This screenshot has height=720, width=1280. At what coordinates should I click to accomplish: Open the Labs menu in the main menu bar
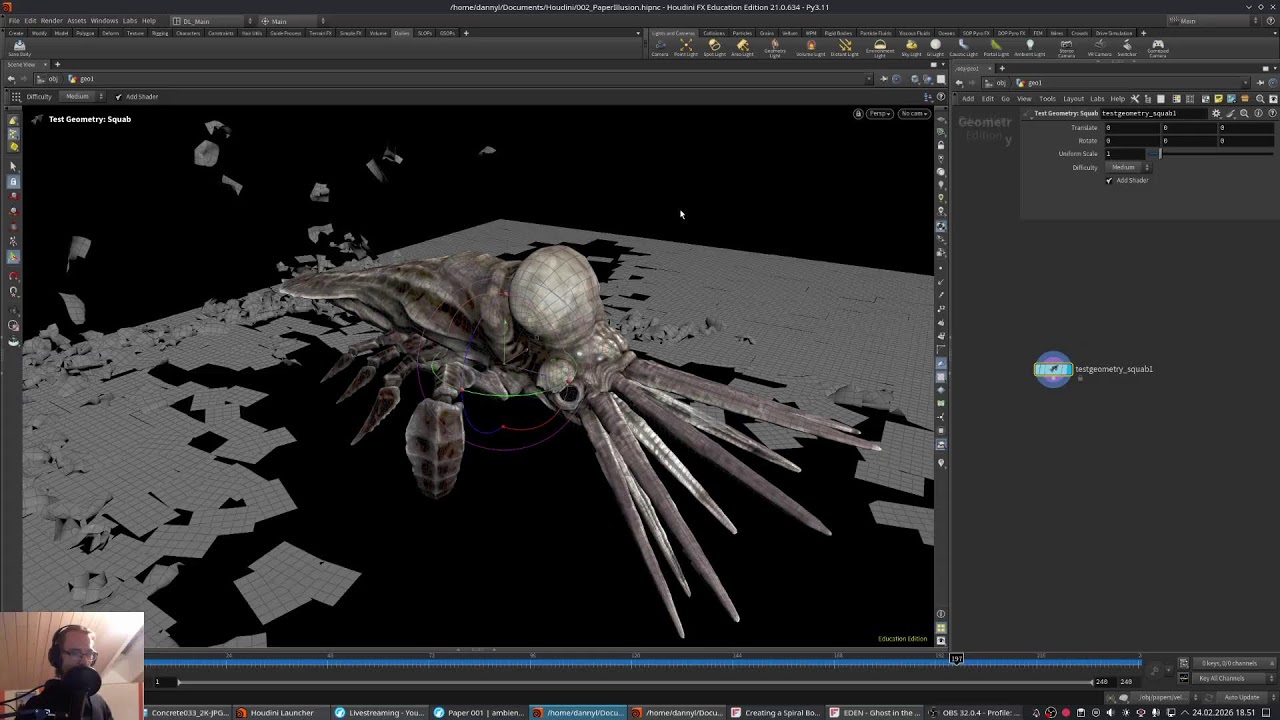click(129, 21)
